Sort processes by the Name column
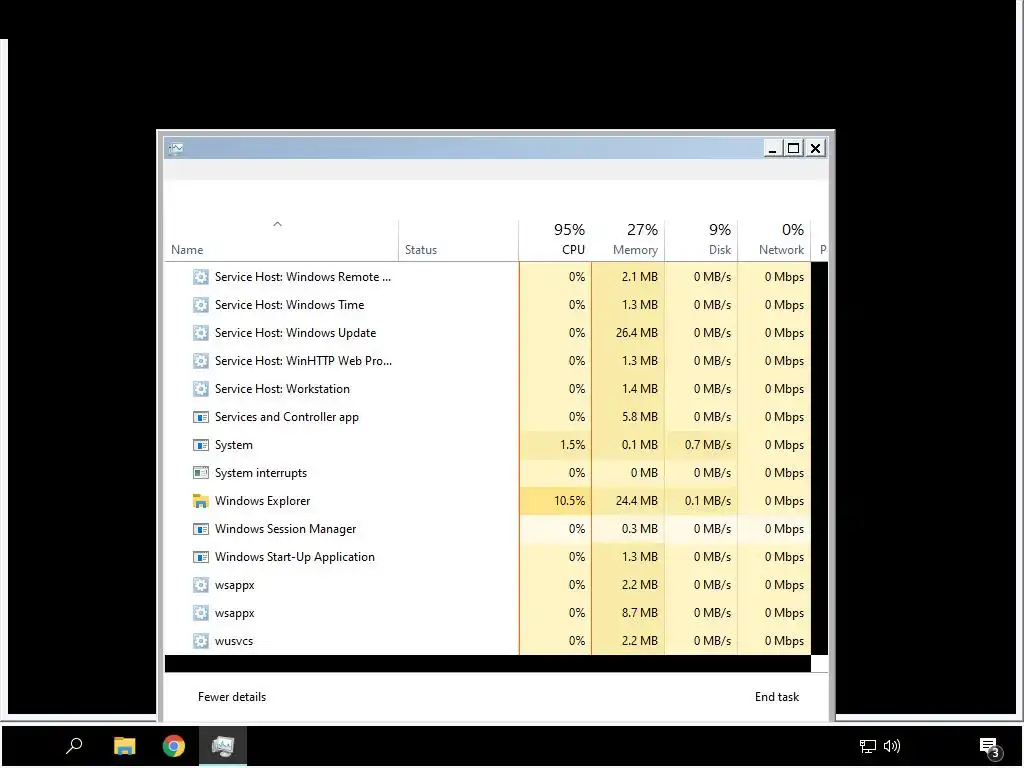The width and height of the screenshot is (1024, 768). click(281, 240)
